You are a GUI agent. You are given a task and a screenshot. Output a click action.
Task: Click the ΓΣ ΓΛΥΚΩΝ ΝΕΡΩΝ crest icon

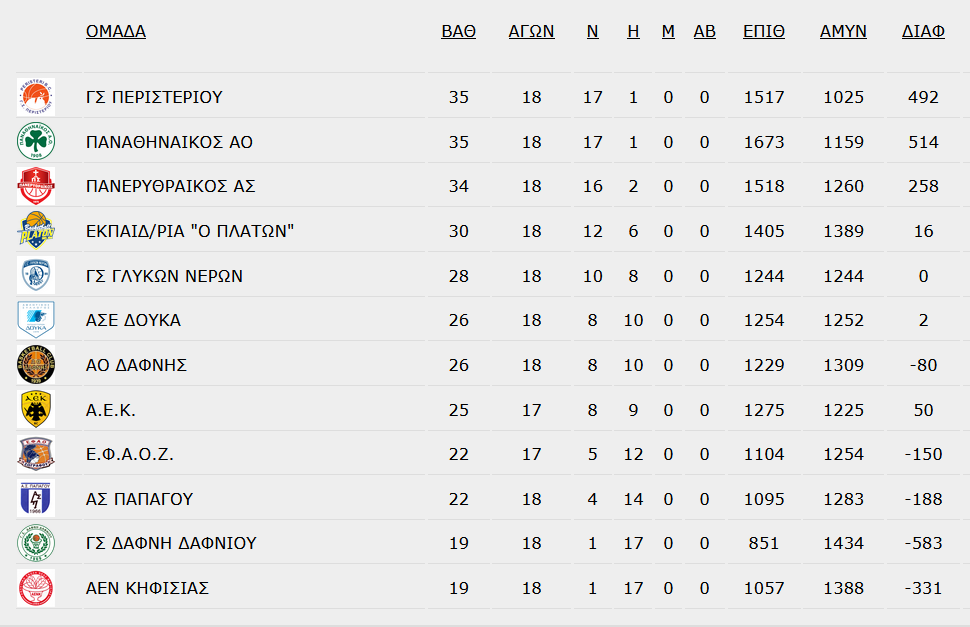[x=36, y=275]
